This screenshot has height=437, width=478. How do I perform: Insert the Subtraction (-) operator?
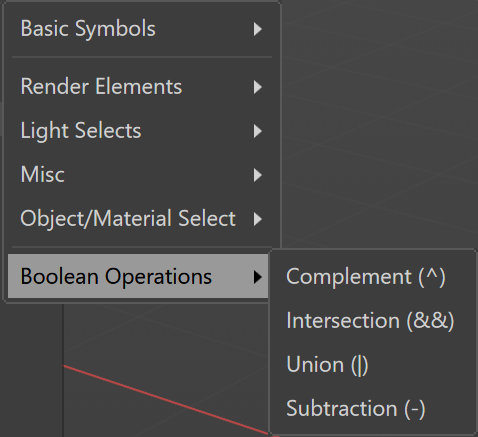coord(372,409)
